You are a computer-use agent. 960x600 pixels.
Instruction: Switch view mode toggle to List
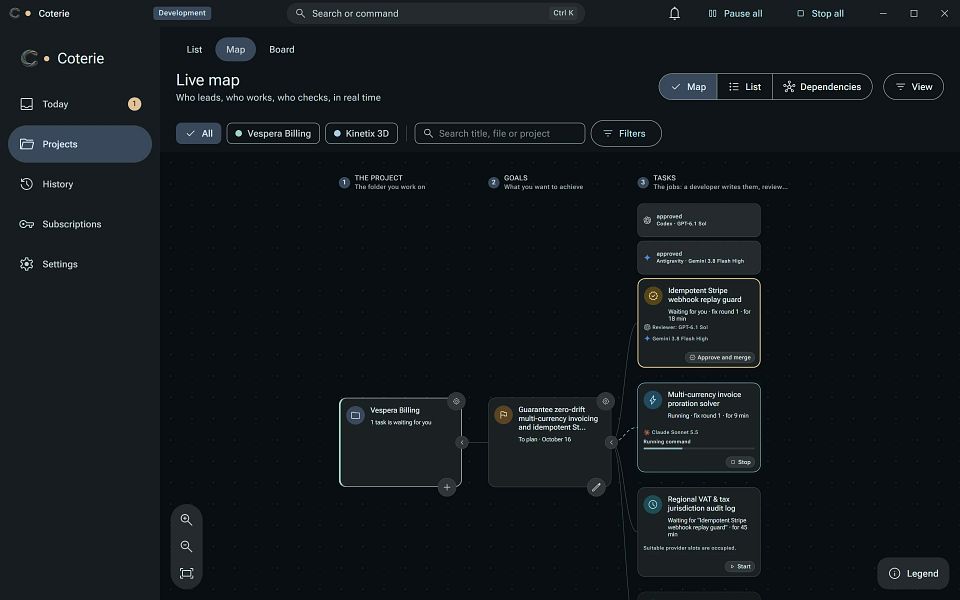[x=745, y=87]
